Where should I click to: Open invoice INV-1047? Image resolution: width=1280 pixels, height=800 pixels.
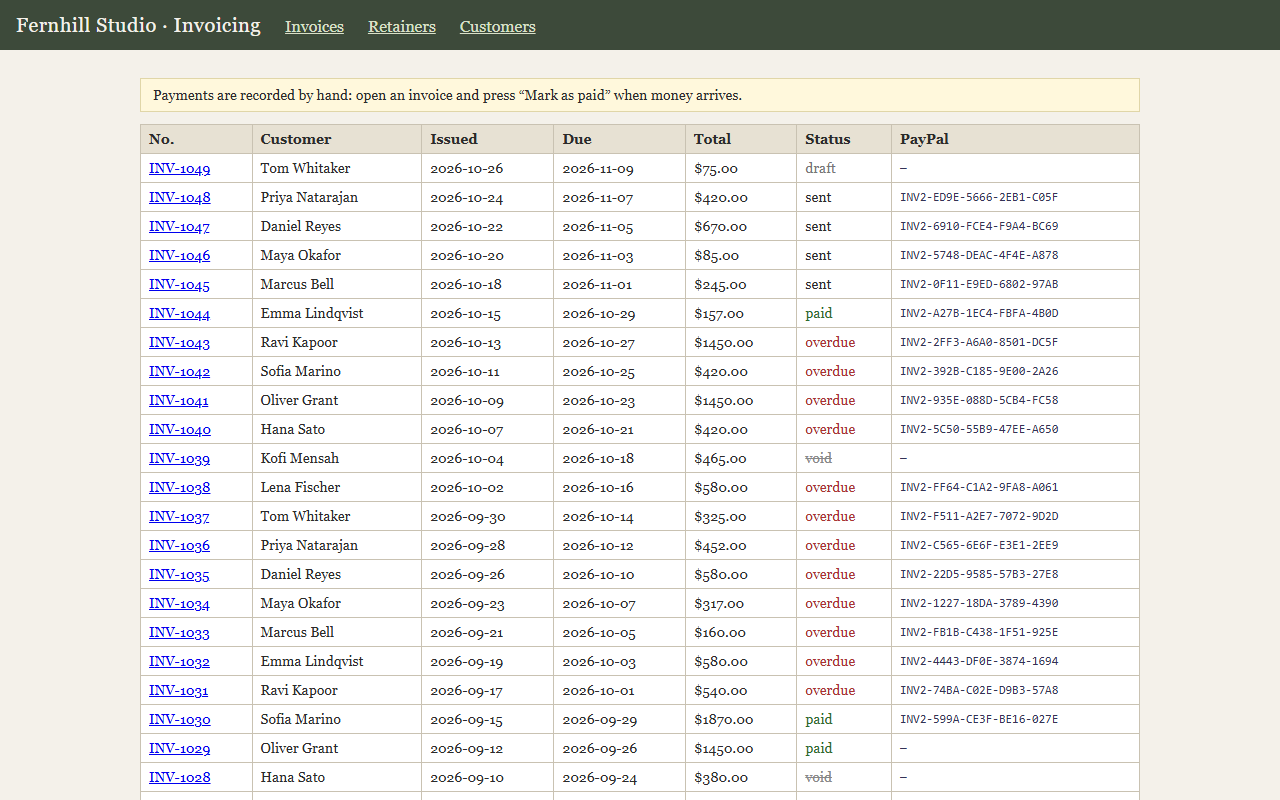pyautogui.click(x=180, y=227)
